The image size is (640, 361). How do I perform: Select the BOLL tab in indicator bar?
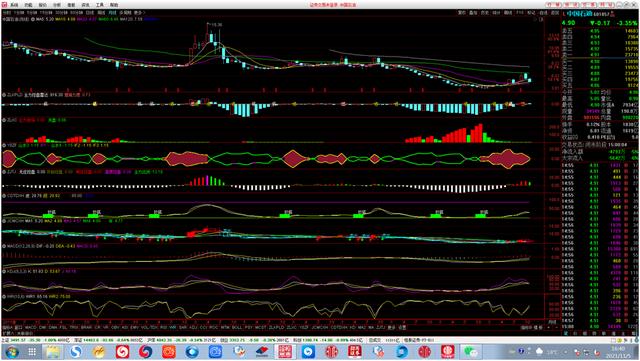tap(237, 328)
